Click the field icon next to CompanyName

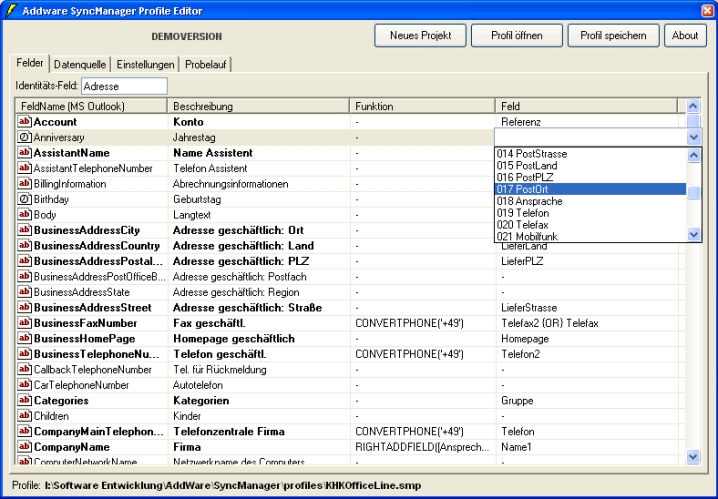coord(25,447)
